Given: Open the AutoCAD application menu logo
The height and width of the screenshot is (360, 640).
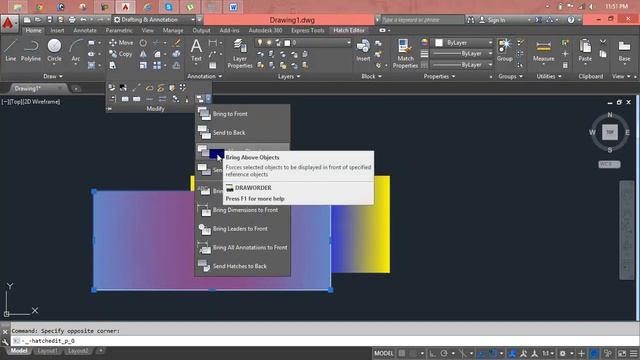Looking at the screenshot, I should pos(8,23).
